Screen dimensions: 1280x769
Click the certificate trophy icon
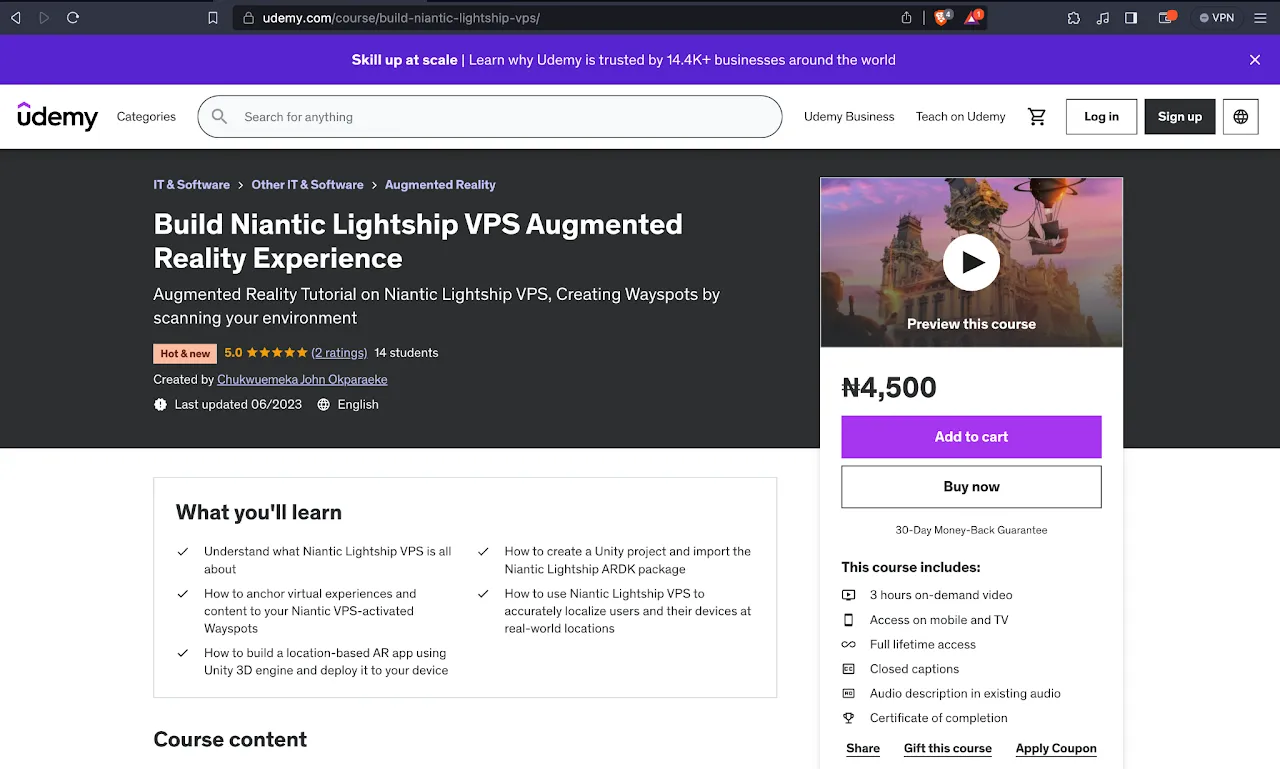pos(848,718)
